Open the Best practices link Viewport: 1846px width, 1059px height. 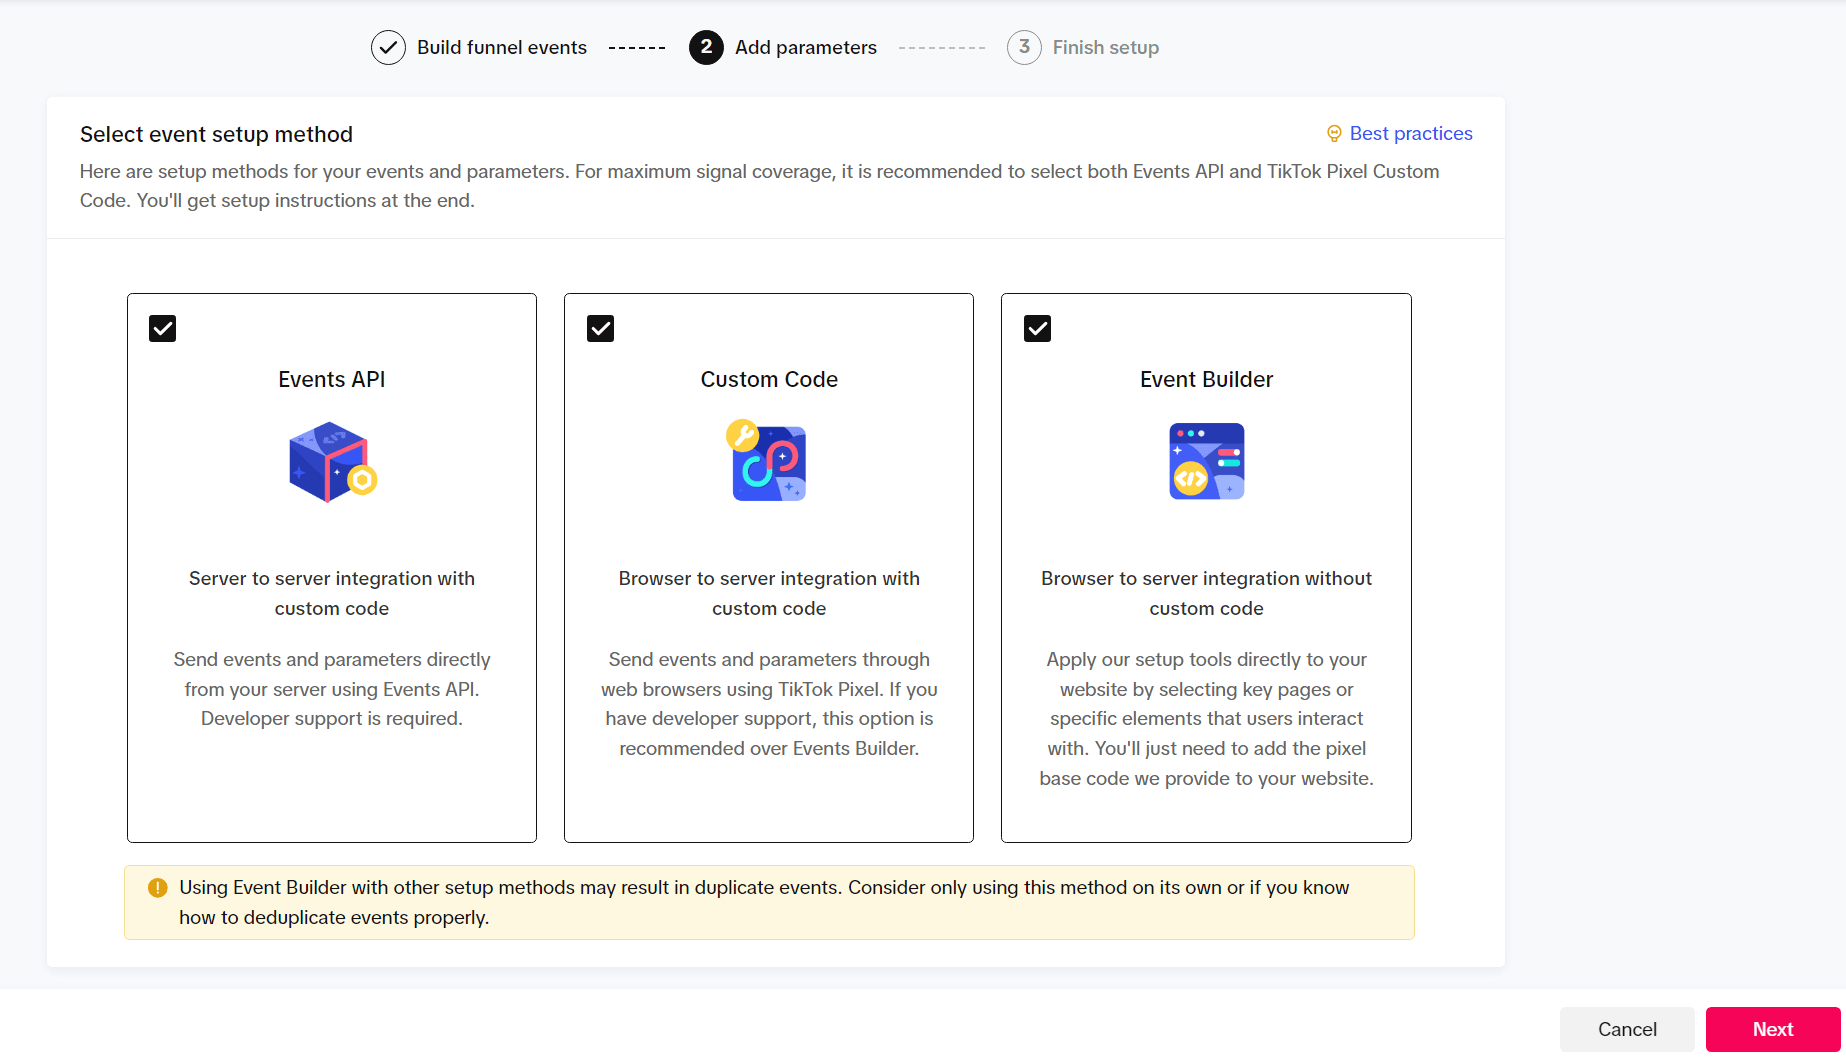(1410, 134)
